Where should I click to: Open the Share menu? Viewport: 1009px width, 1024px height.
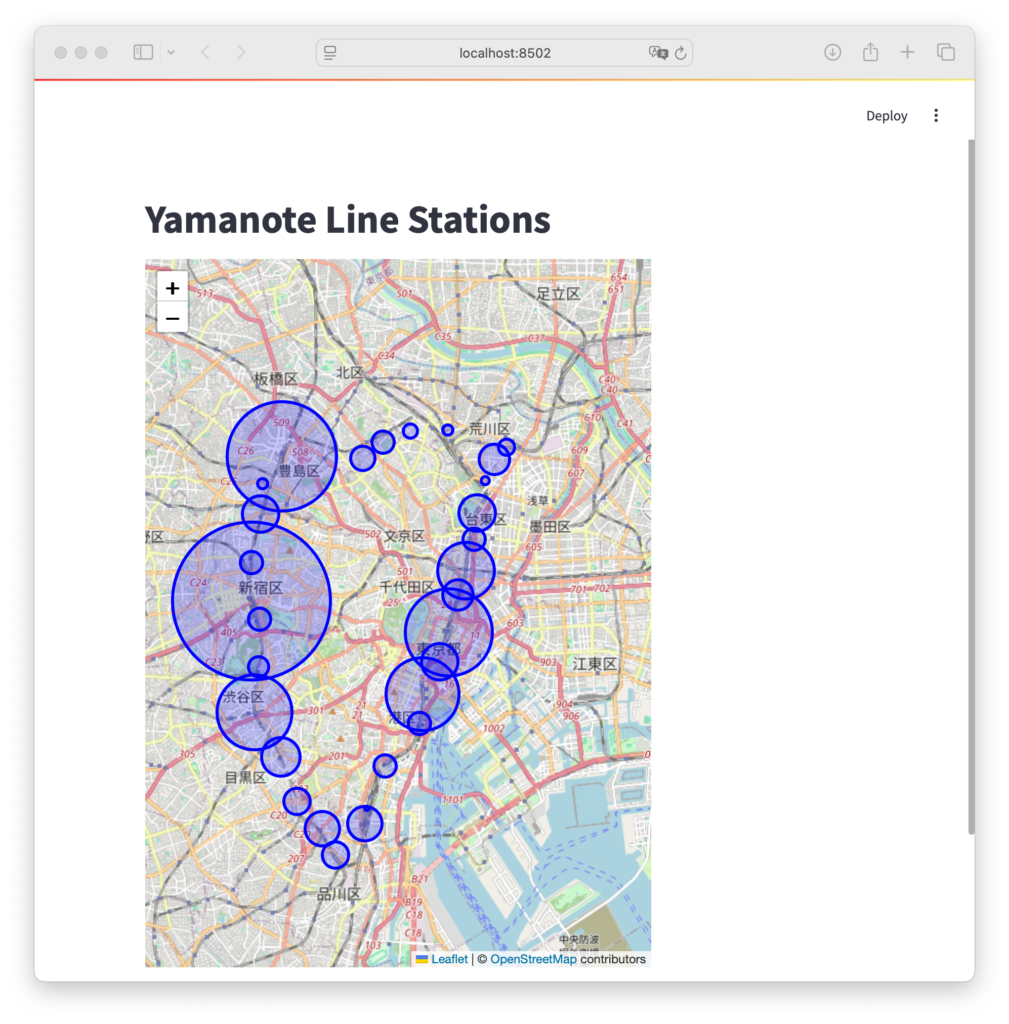[870, 52]
